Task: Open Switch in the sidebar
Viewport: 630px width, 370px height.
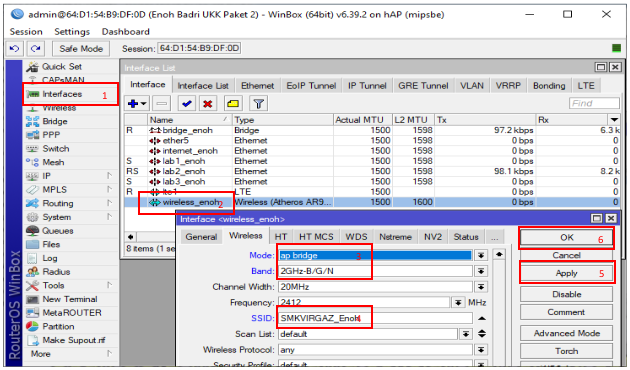Action: pos(56,149)
